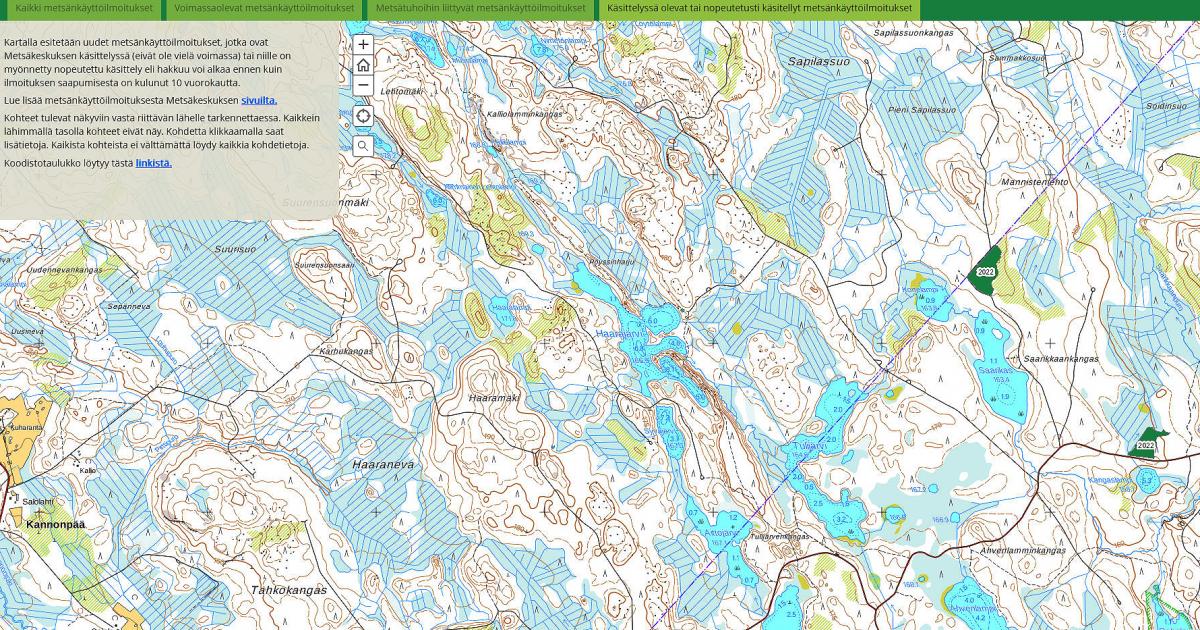Select the 2022 forest parcel above Kangaslampi

coord(1146,445)
